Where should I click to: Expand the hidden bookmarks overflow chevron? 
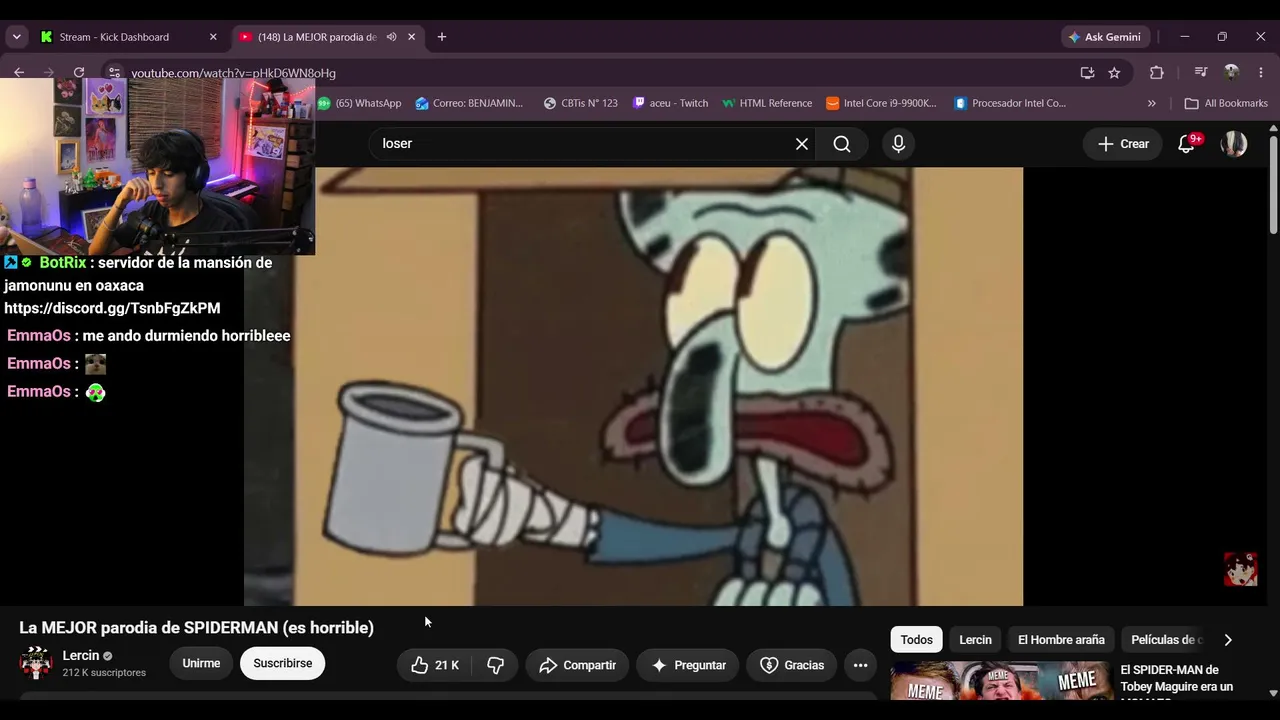(x=1151, y=103)
